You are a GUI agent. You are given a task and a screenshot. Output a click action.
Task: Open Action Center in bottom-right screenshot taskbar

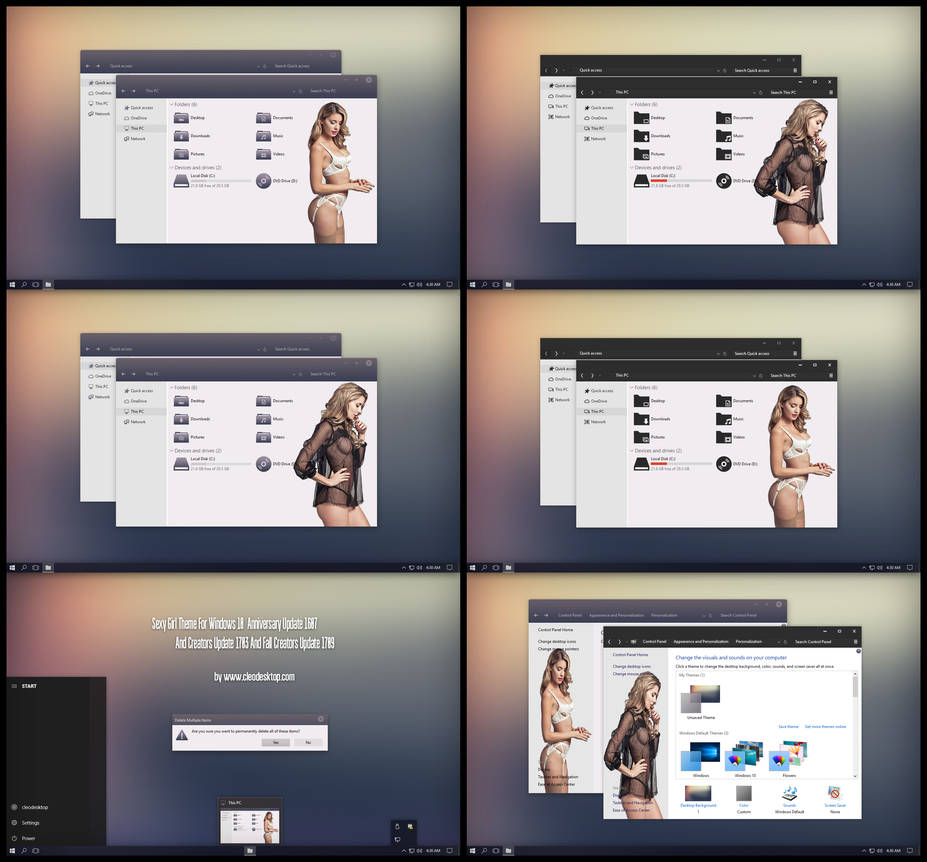(x=910, y=851)
